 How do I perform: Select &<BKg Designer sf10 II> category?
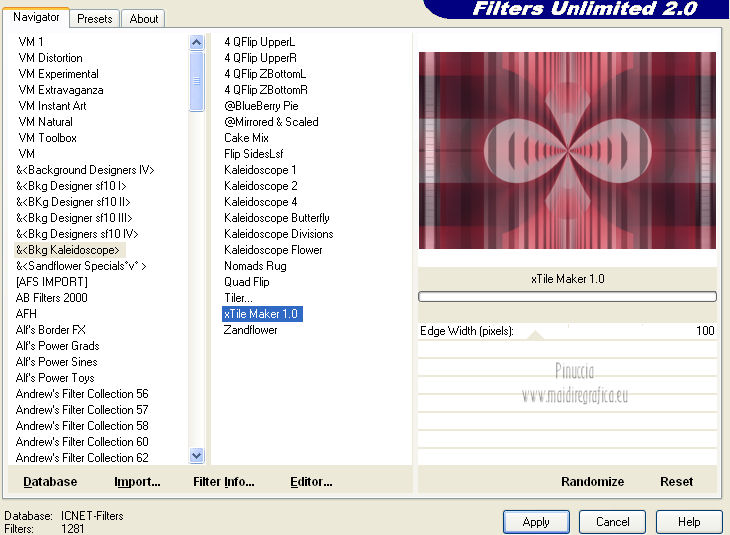pyautogui.click(x=73, y=202)
